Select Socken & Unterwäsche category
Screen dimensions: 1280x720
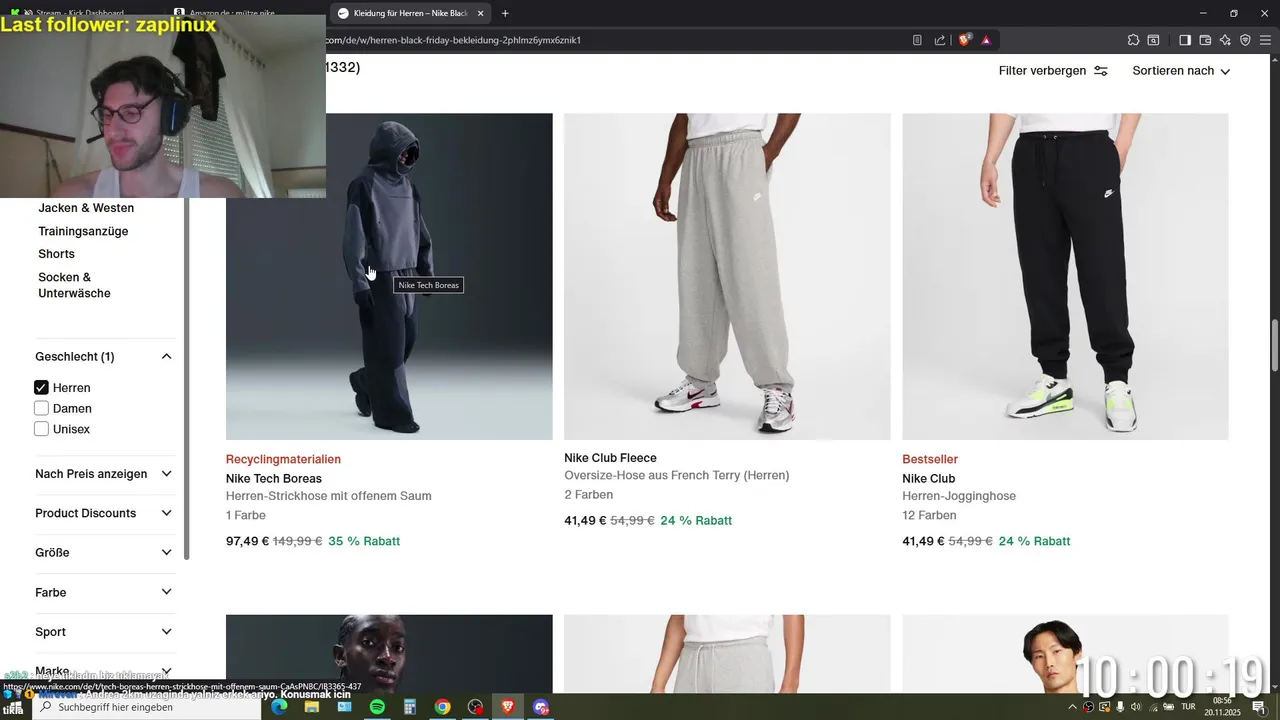74,285
